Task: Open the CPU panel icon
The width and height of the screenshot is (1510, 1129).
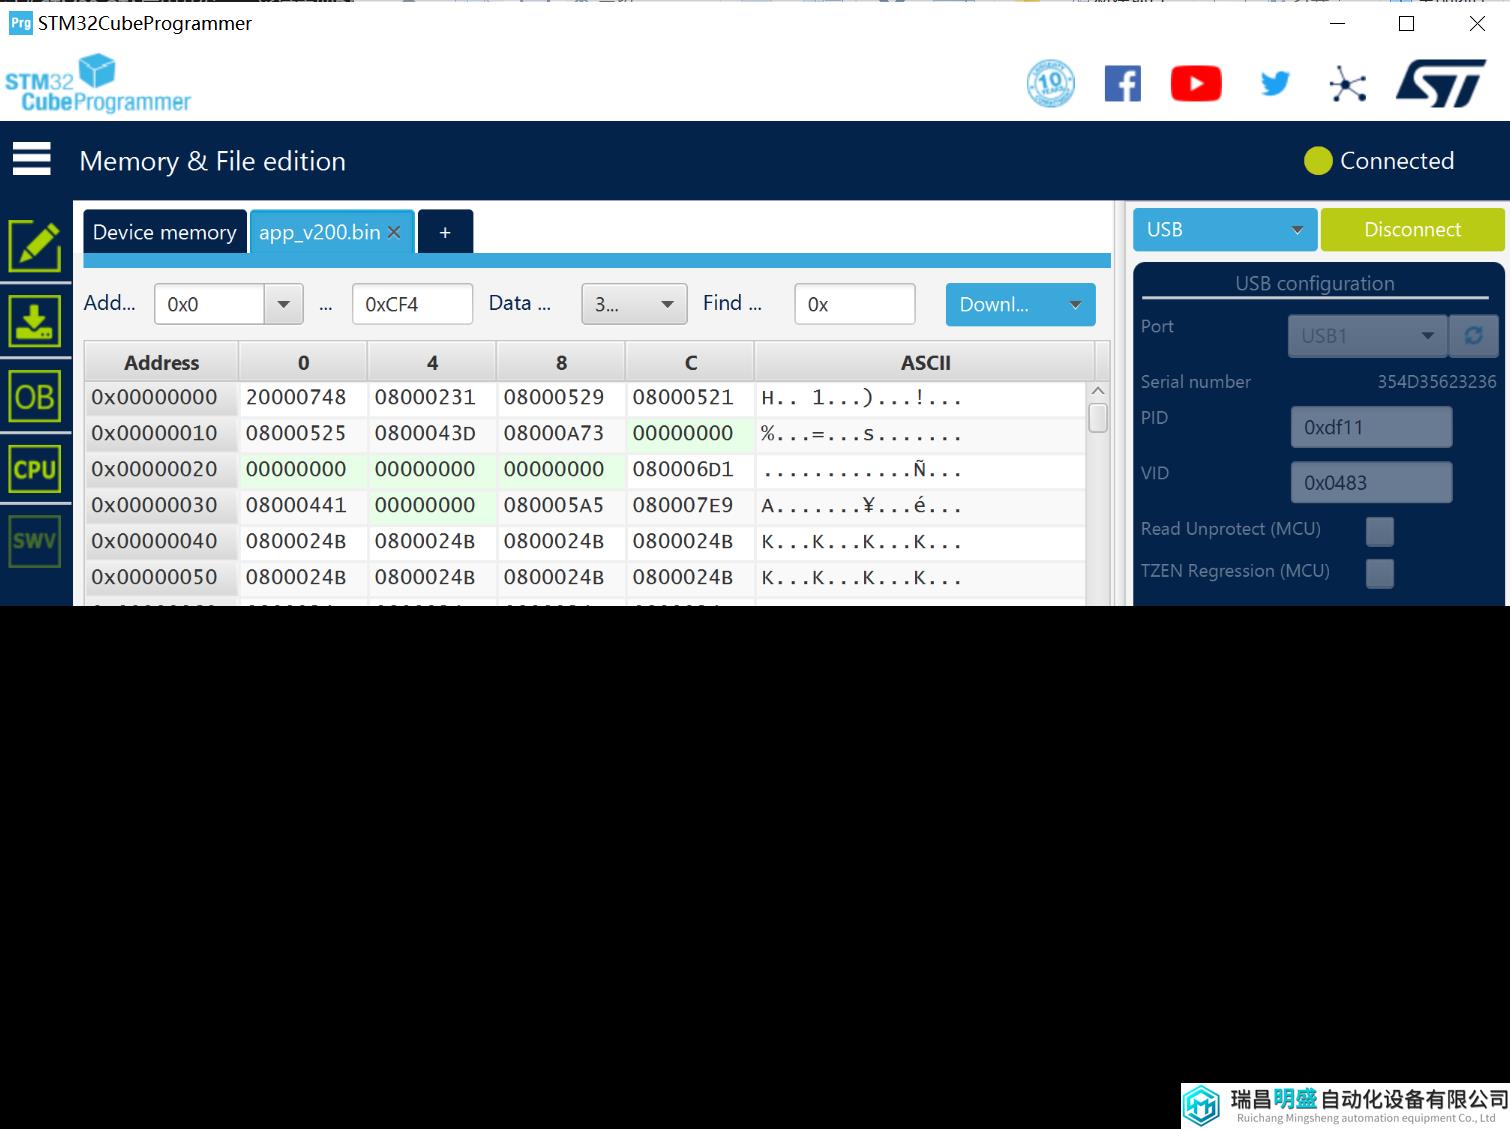Action: tap(35, 469)
